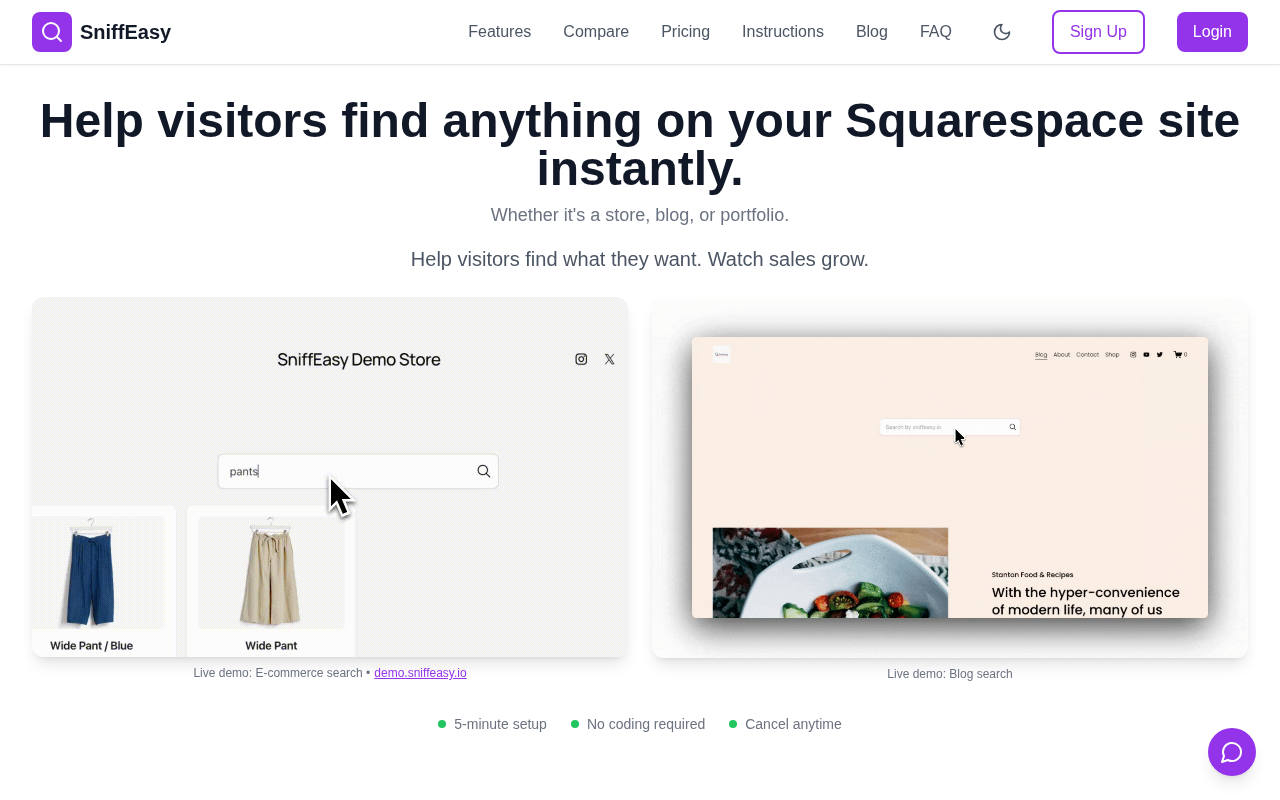Click the Sign Up button
Screen dimensions: 1280x800
(x=1098, y=32)
